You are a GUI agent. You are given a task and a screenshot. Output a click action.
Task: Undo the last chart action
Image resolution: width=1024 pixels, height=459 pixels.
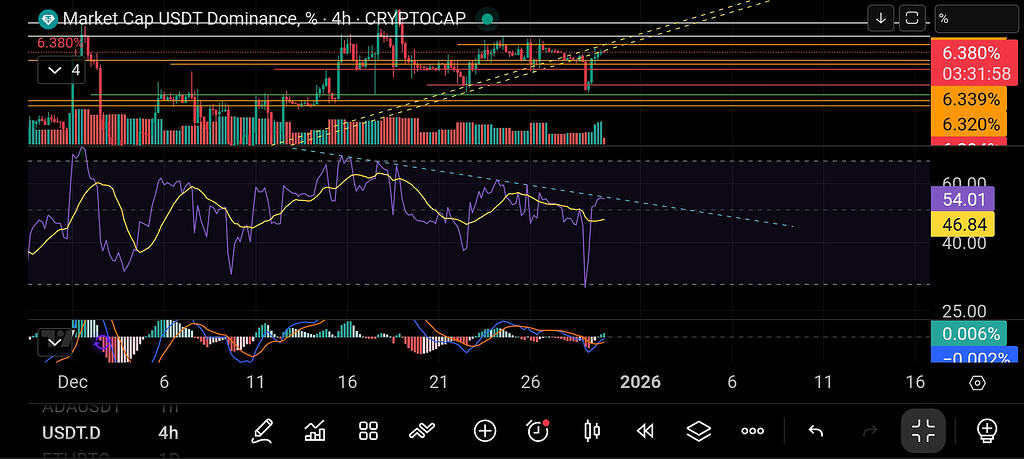[815, 431]
